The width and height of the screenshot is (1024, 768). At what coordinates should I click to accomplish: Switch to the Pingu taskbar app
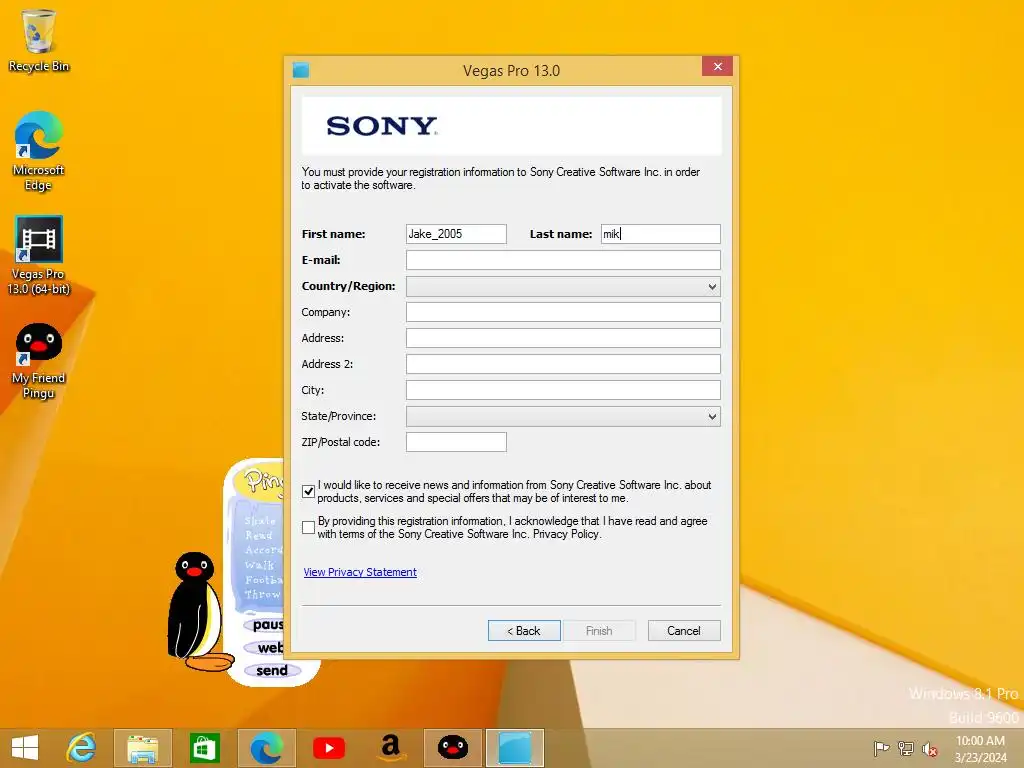453,748
